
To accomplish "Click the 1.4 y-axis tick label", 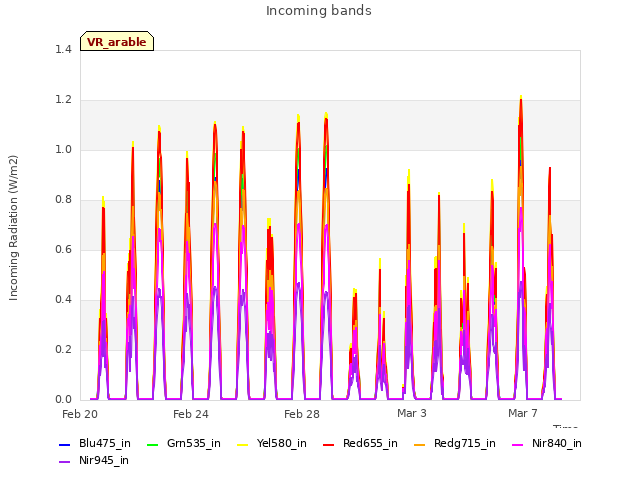I will tap(63, 50).
